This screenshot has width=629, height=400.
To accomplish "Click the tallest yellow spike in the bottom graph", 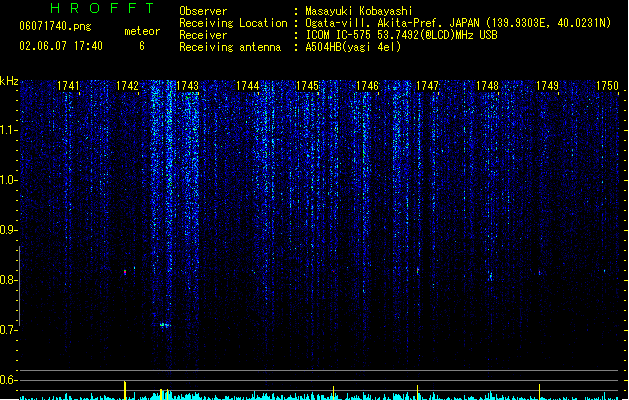I will coord(125,390).
